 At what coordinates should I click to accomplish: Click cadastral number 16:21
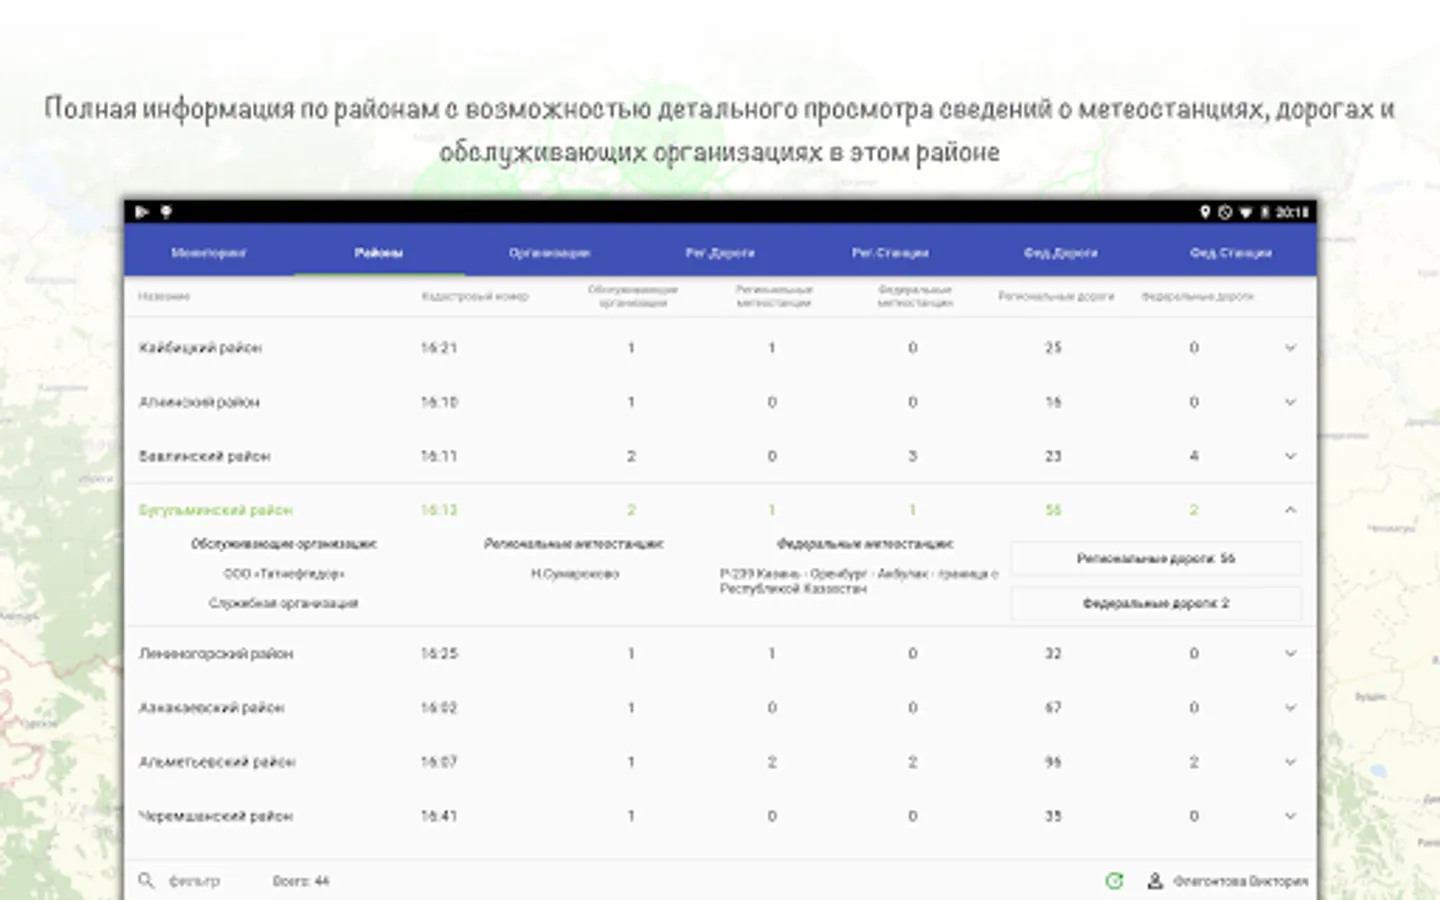[x=439, y=348]
